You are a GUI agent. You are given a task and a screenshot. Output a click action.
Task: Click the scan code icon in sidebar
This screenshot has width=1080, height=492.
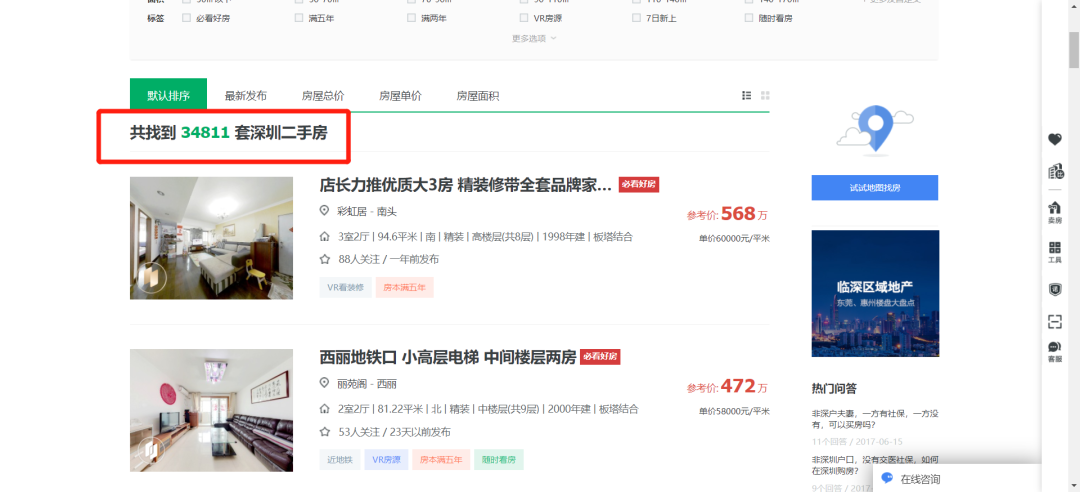(1055, 321)
